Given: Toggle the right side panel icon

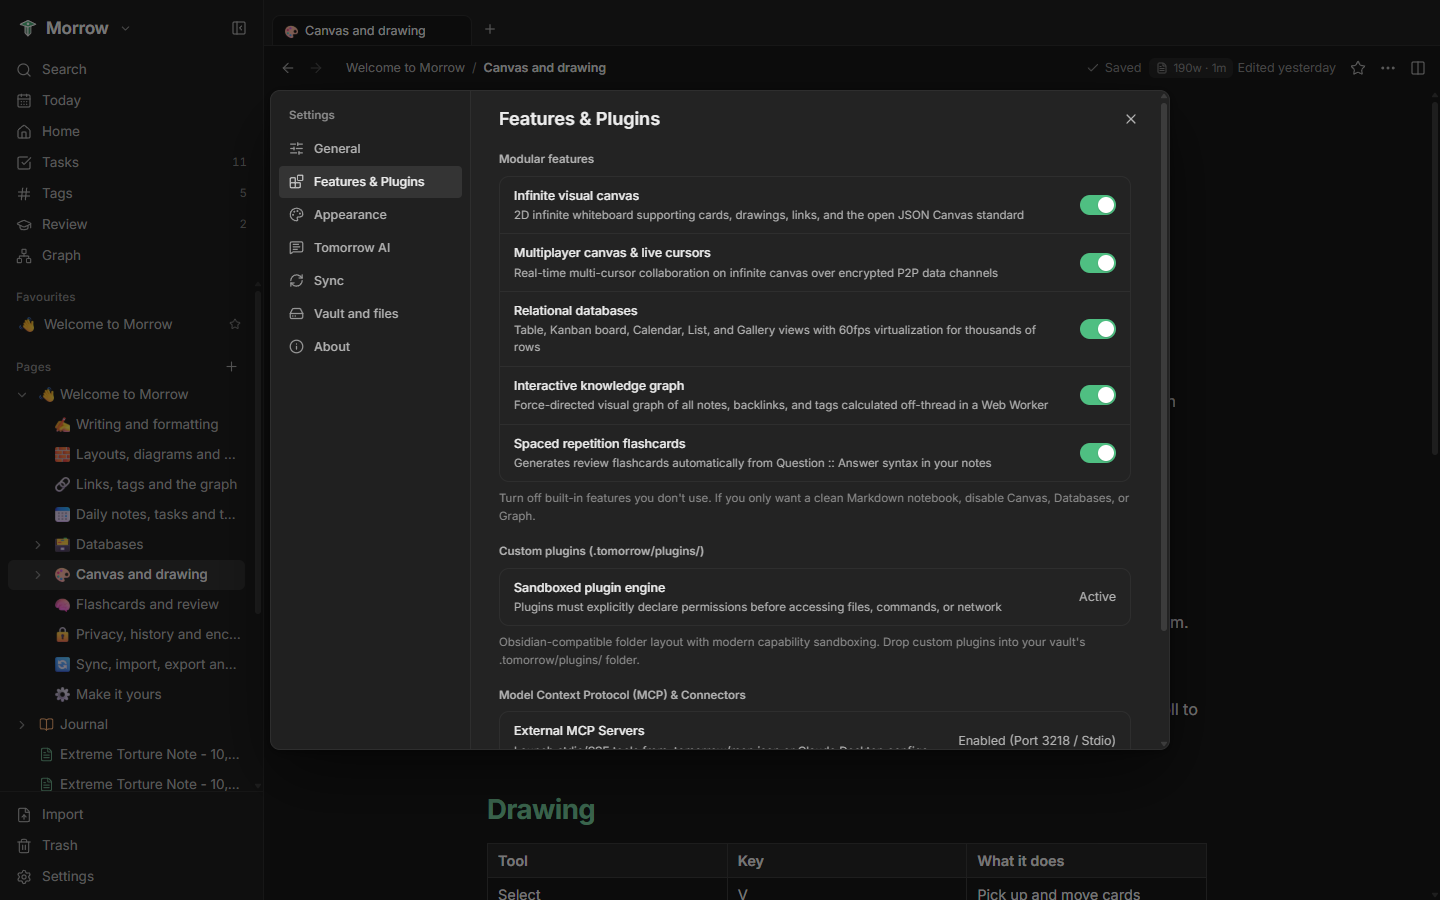Looking at the screenshot, I should point(1418,68).
